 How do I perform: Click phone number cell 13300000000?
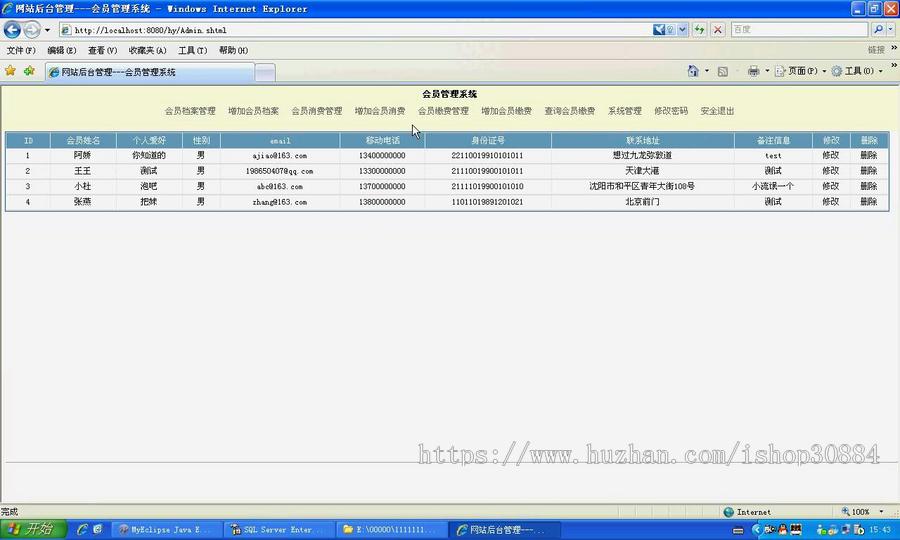(x=382, y=171)
